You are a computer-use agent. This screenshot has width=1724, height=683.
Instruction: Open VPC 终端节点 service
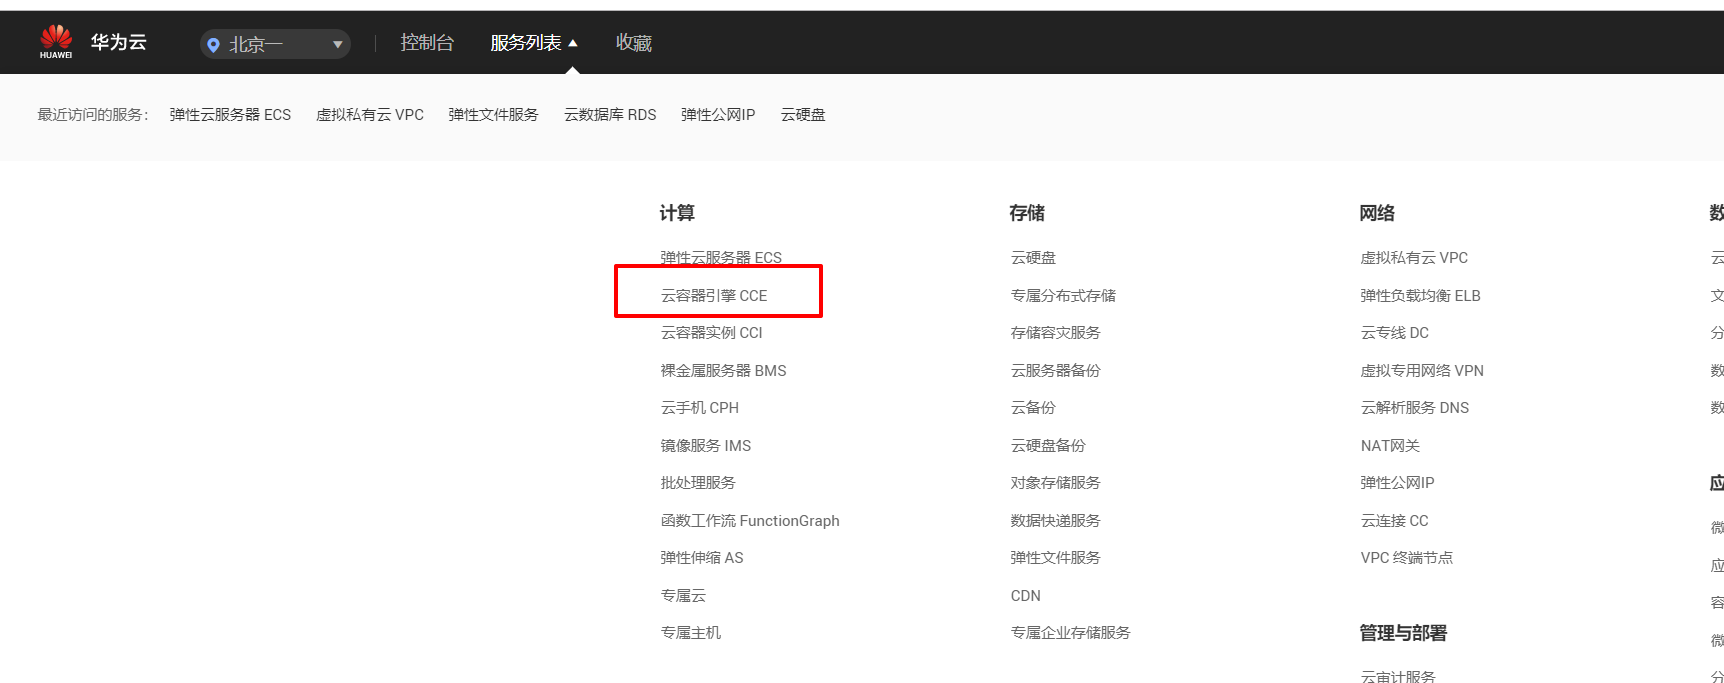(1407, 558)
